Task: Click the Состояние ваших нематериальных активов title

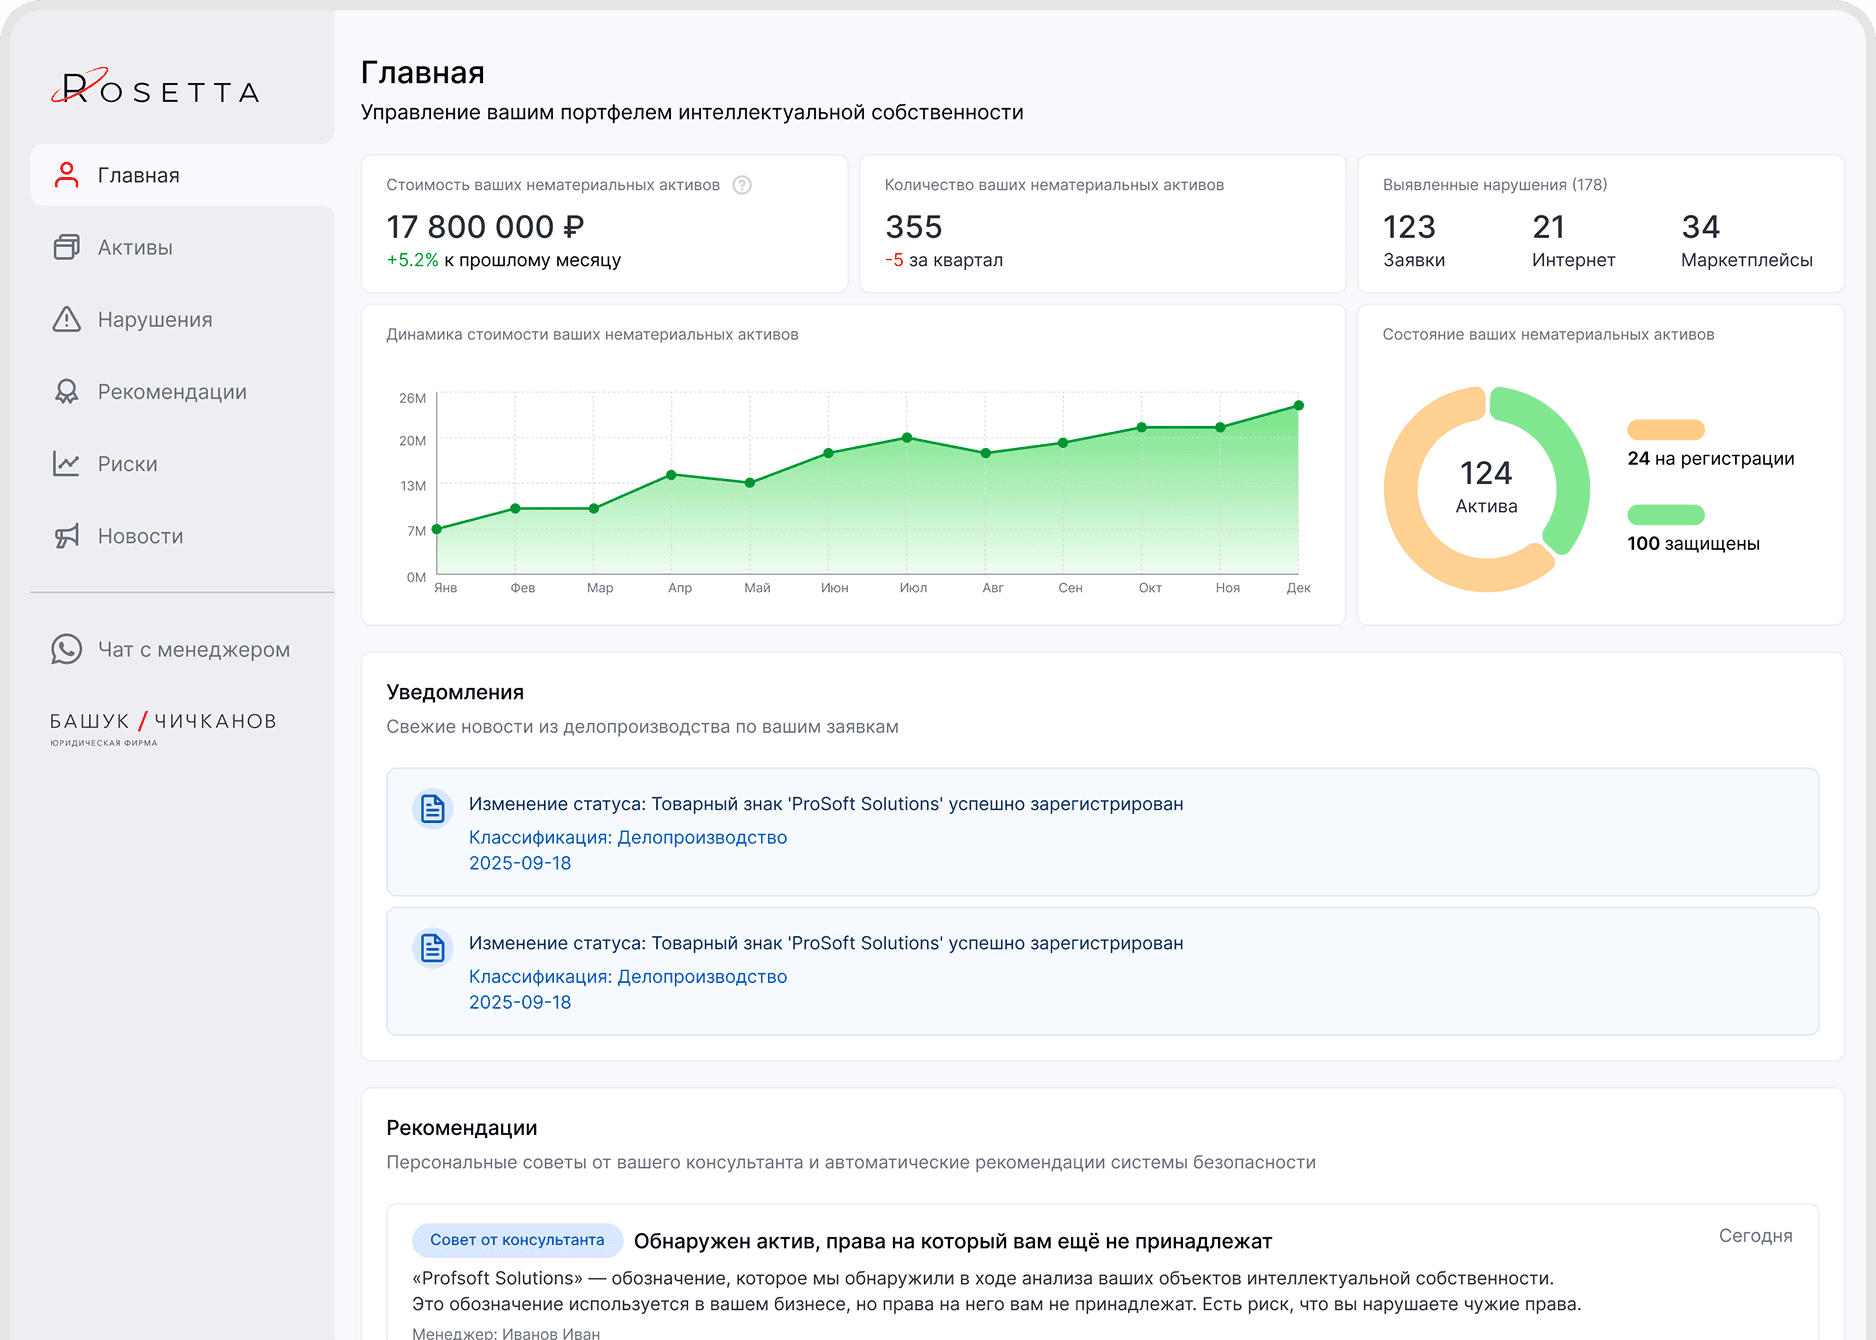Action: (x=1548, y=335)
